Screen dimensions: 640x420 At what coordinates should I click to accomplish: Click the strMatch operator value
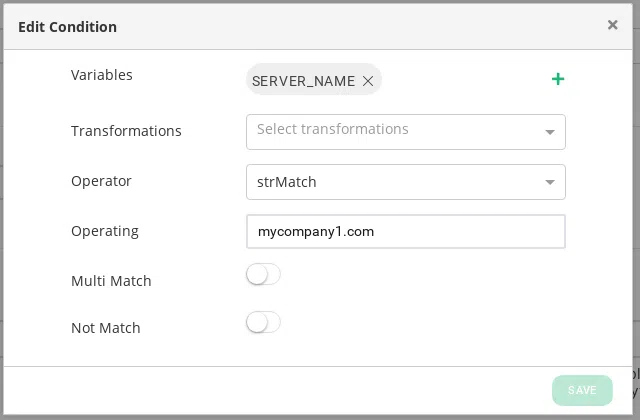pos(287,182)
